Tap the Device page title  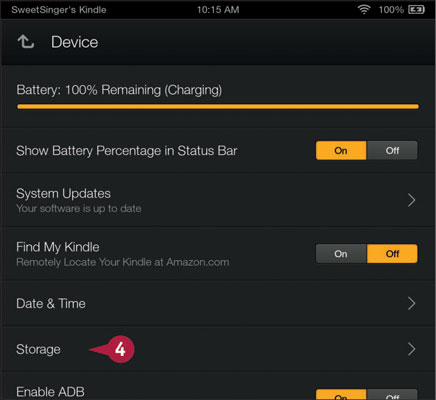coord(74,42)
